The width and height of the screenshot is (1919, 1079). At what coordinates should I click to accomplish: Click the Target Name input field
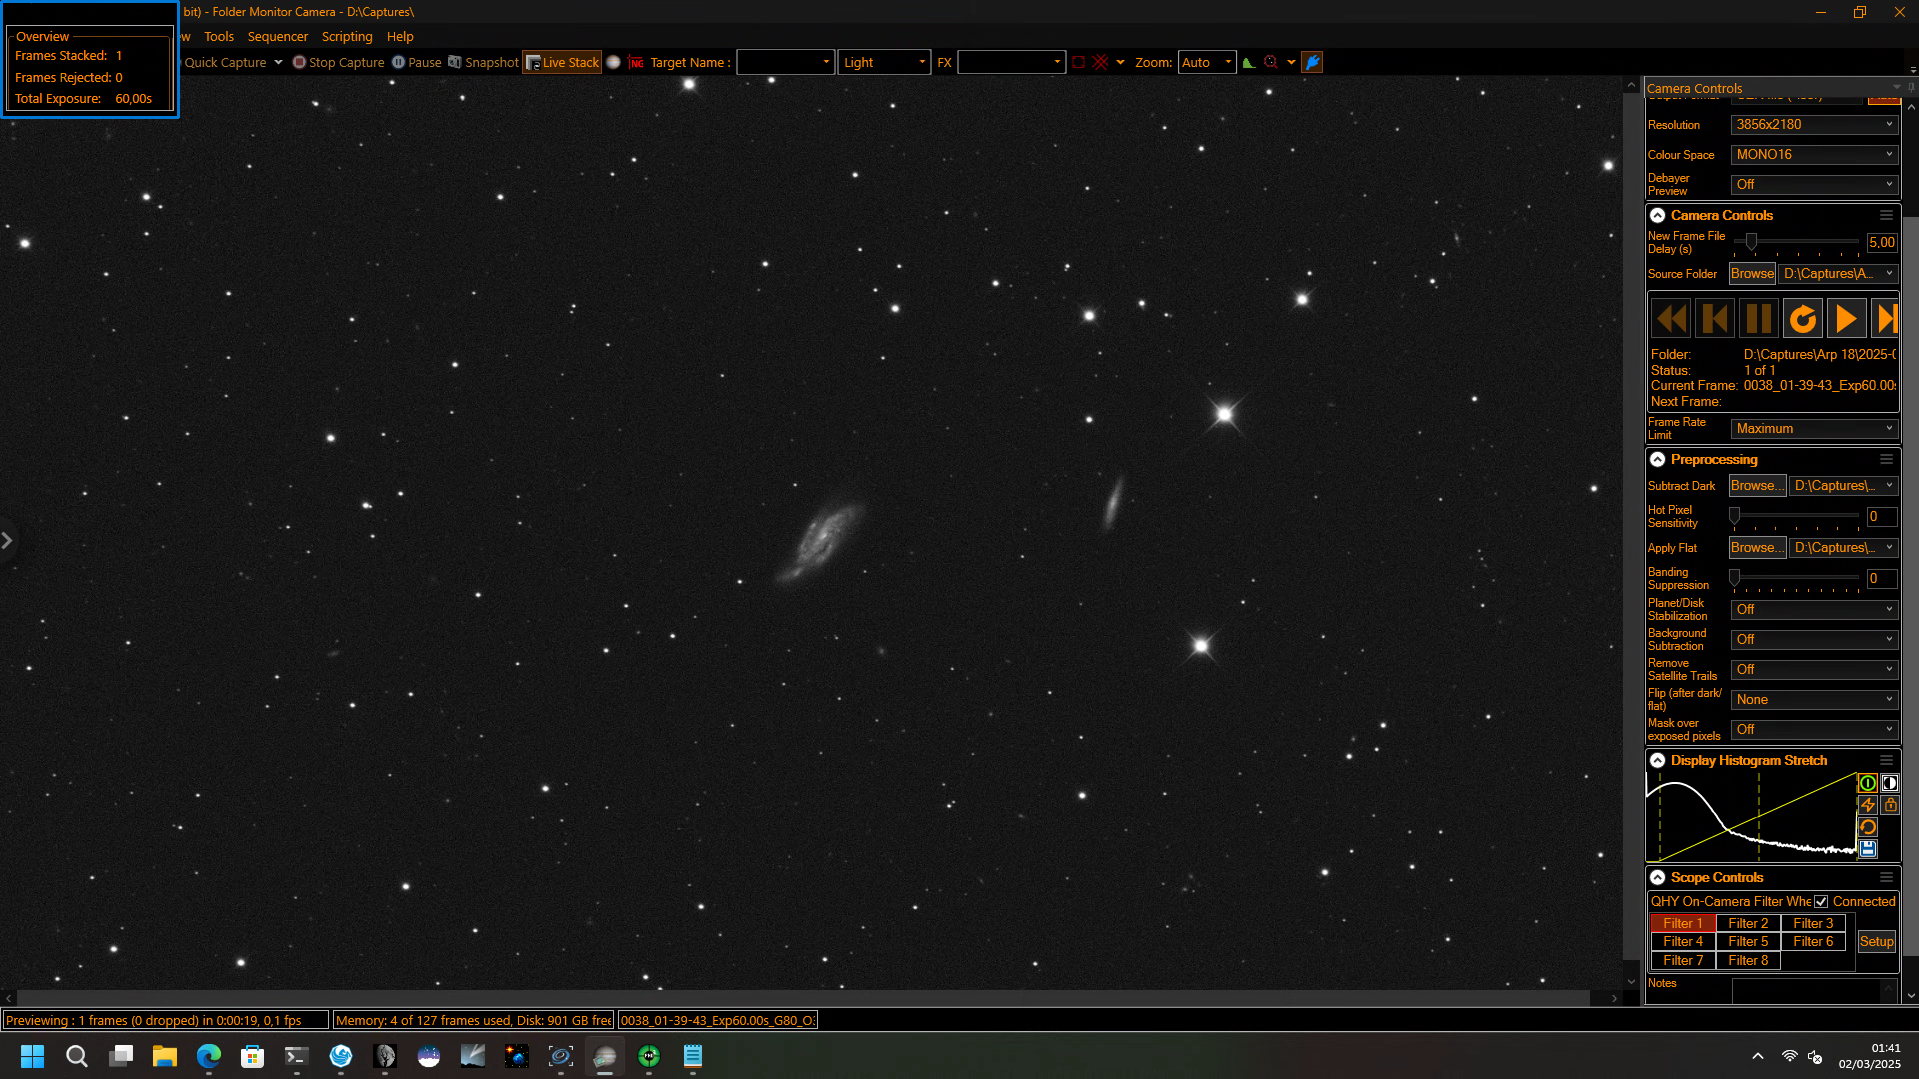click(x=785, y=62)
